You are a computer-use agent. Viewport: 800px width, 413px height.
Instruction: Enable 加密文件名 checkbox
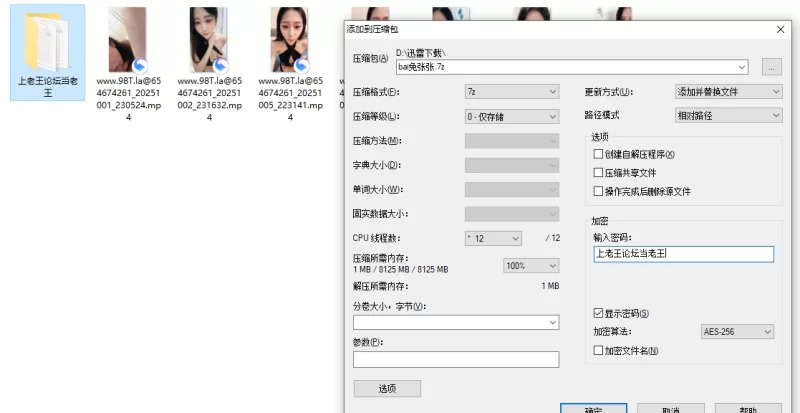click(599, 351)
